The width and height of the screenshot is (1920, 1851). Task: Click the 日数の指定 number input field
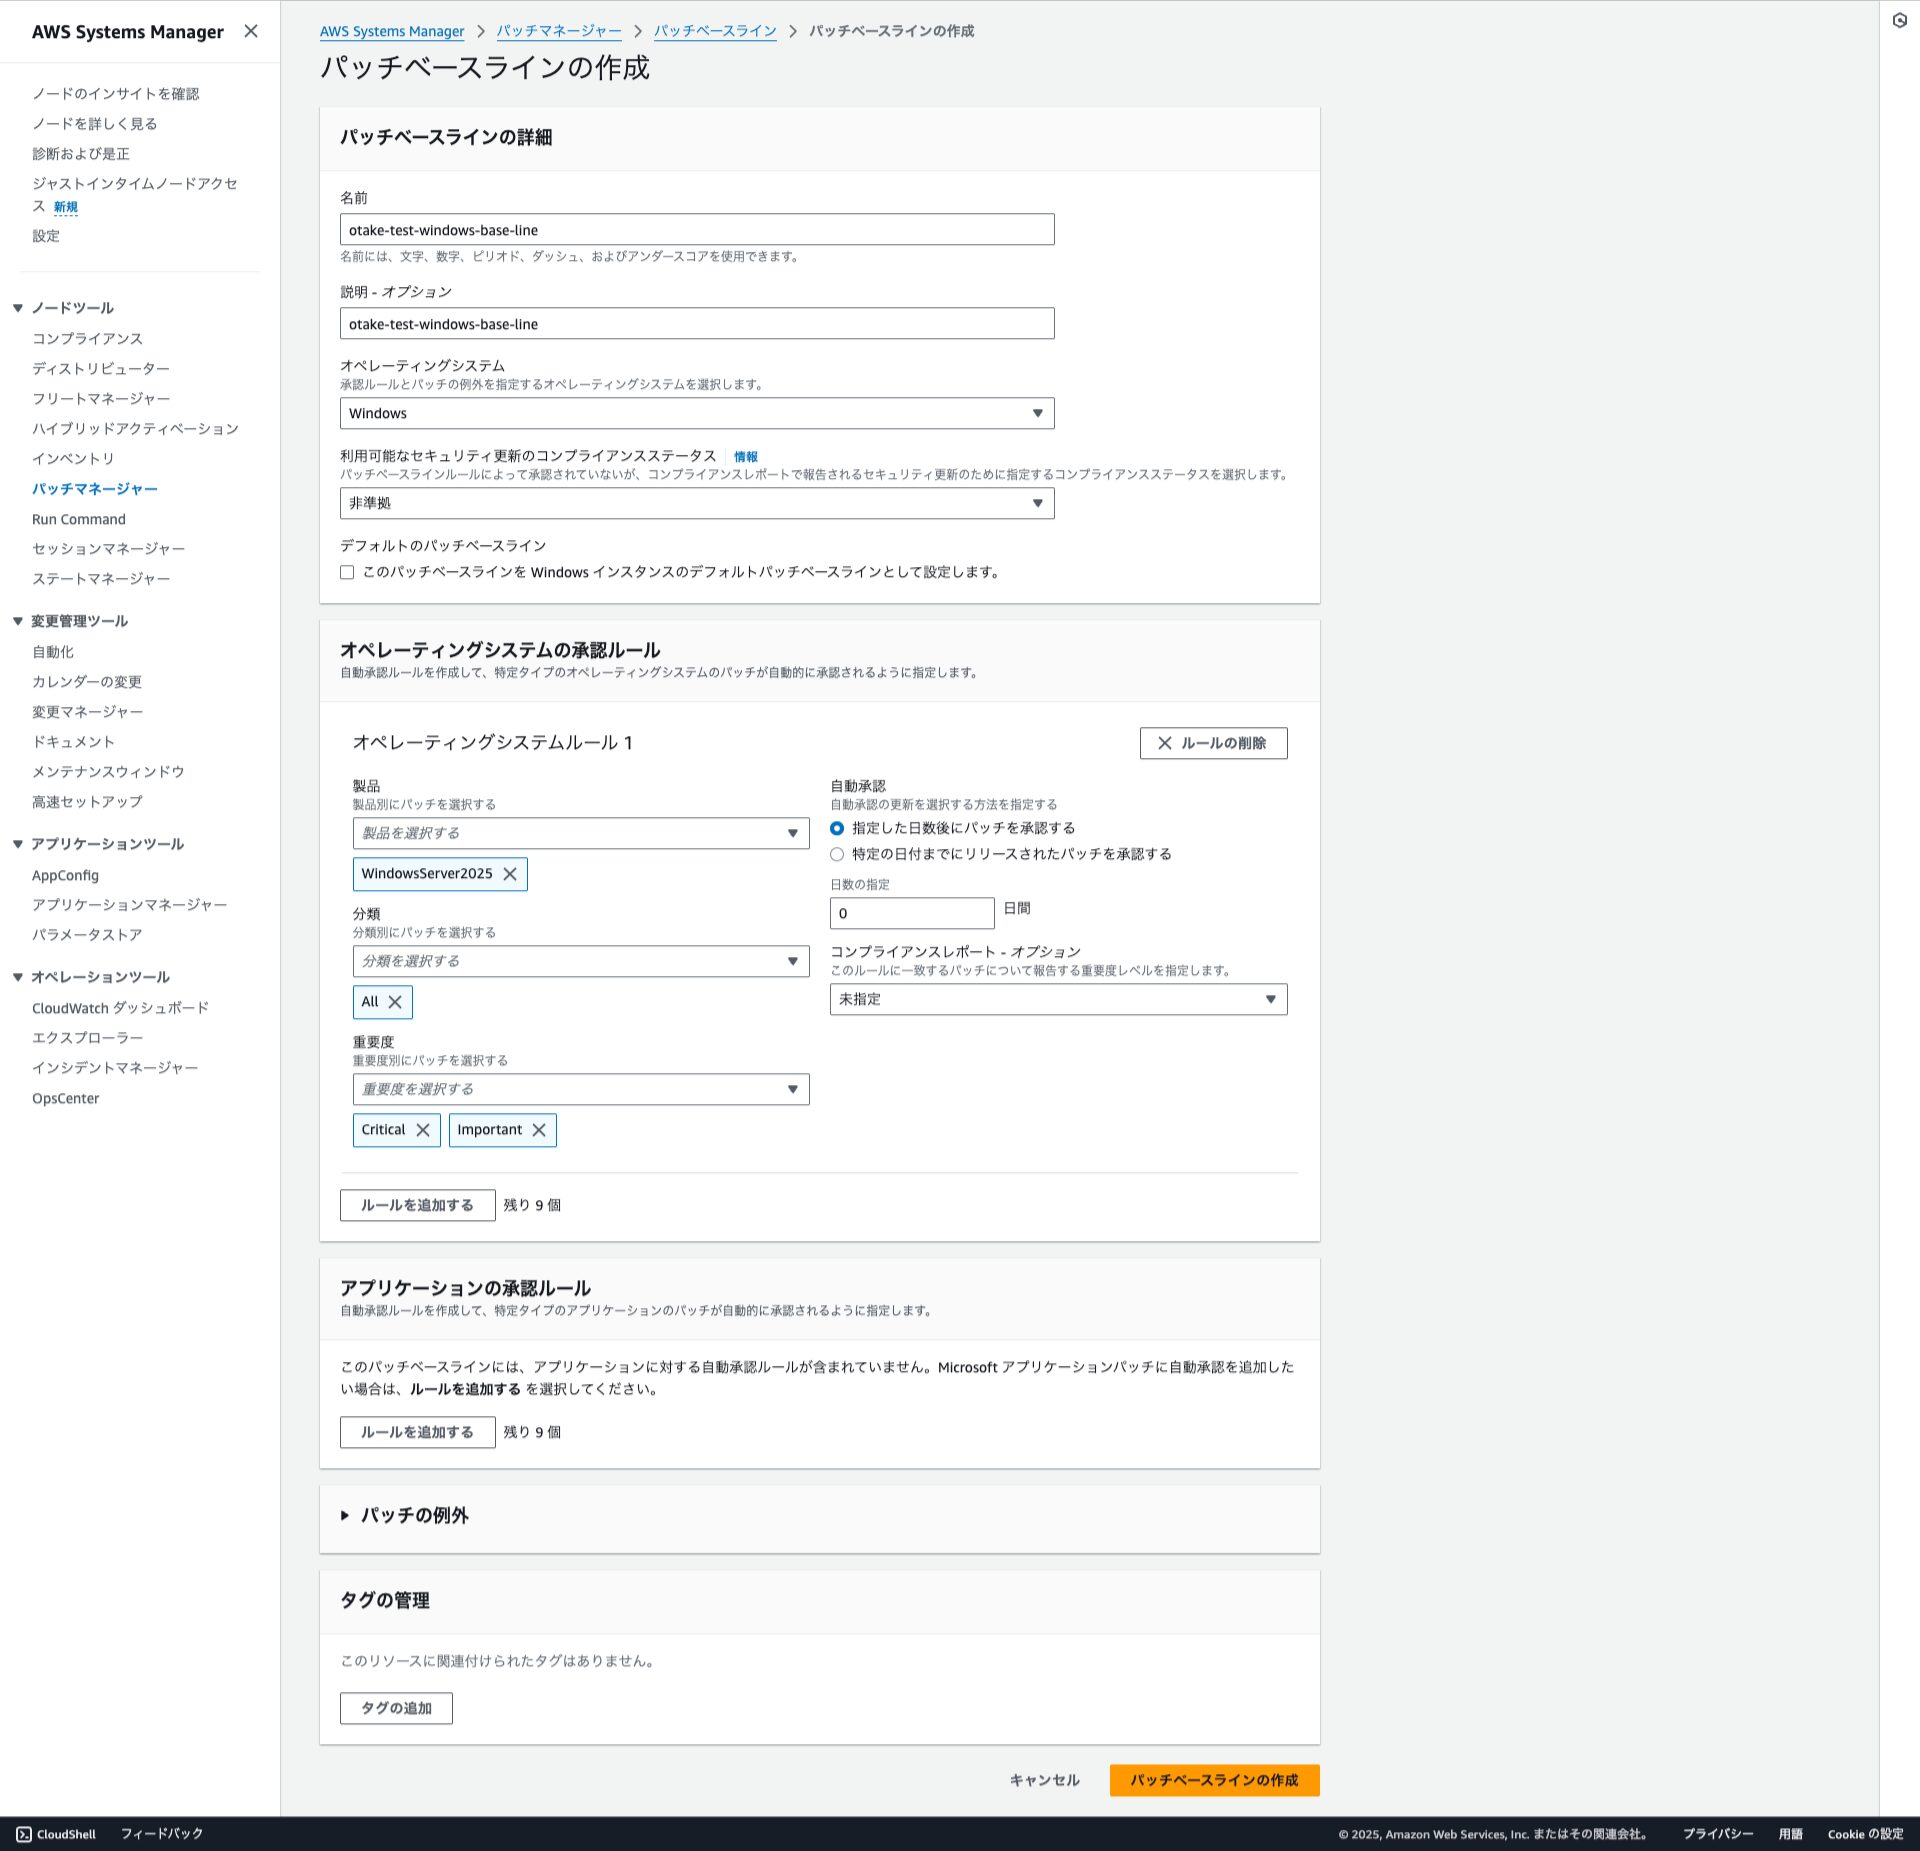pyautogui.click(x=911, y=913)
